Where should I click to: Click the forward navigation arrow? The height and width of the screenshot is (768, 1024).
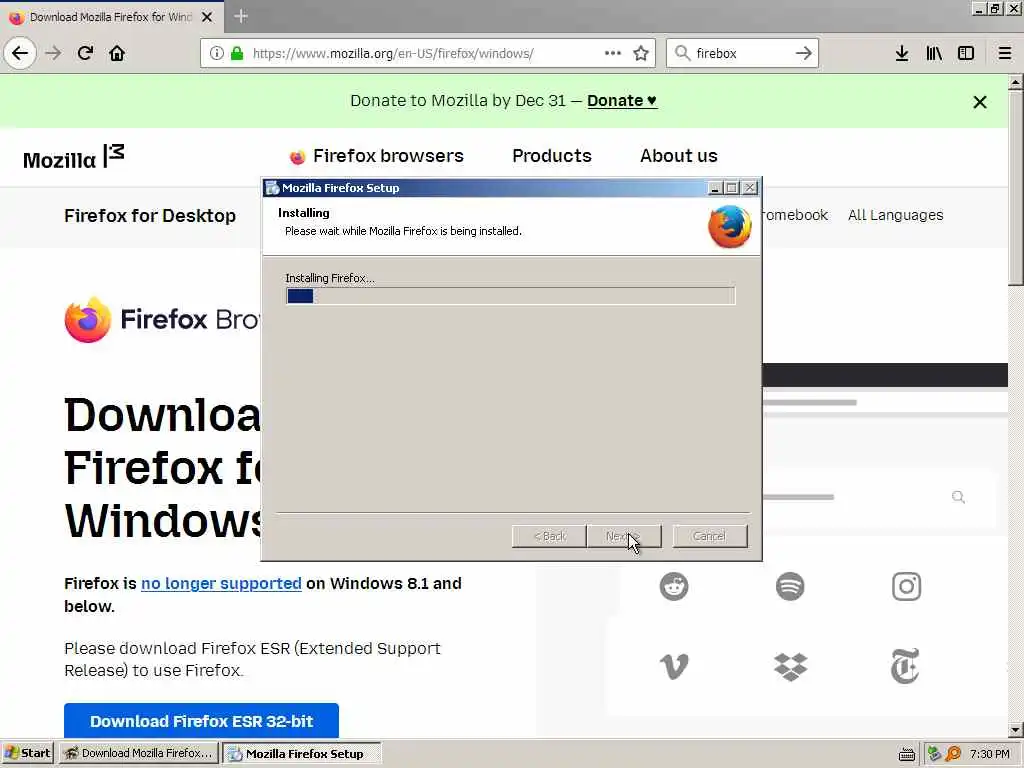[53, 53]
